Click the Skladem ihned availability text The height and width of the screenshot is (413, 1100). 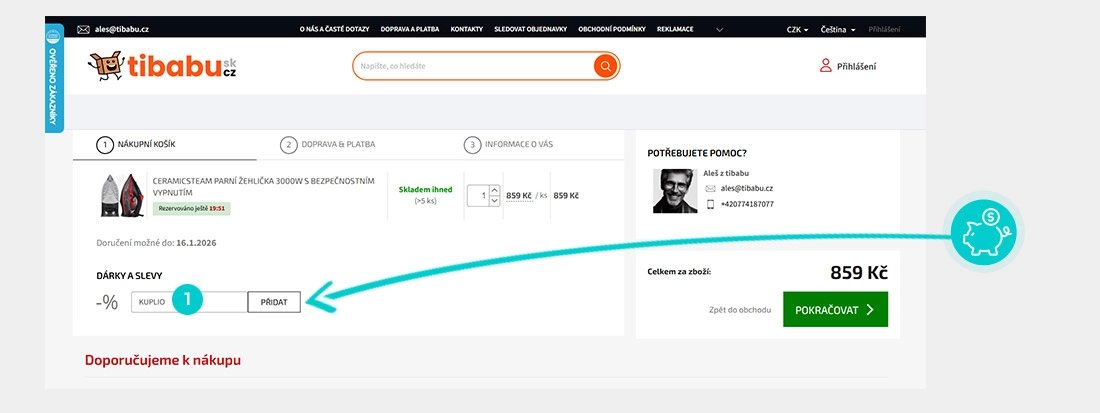click(x=425, y=189)
